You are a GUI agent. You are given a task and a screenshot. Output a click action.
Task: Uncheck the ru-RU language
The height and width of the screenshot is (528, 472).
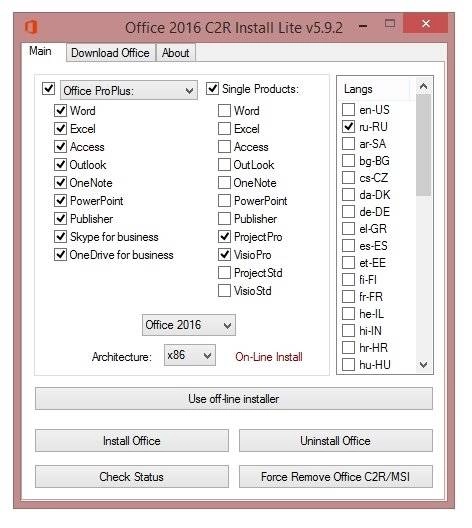pyautogui.click(x=348, y=127)
